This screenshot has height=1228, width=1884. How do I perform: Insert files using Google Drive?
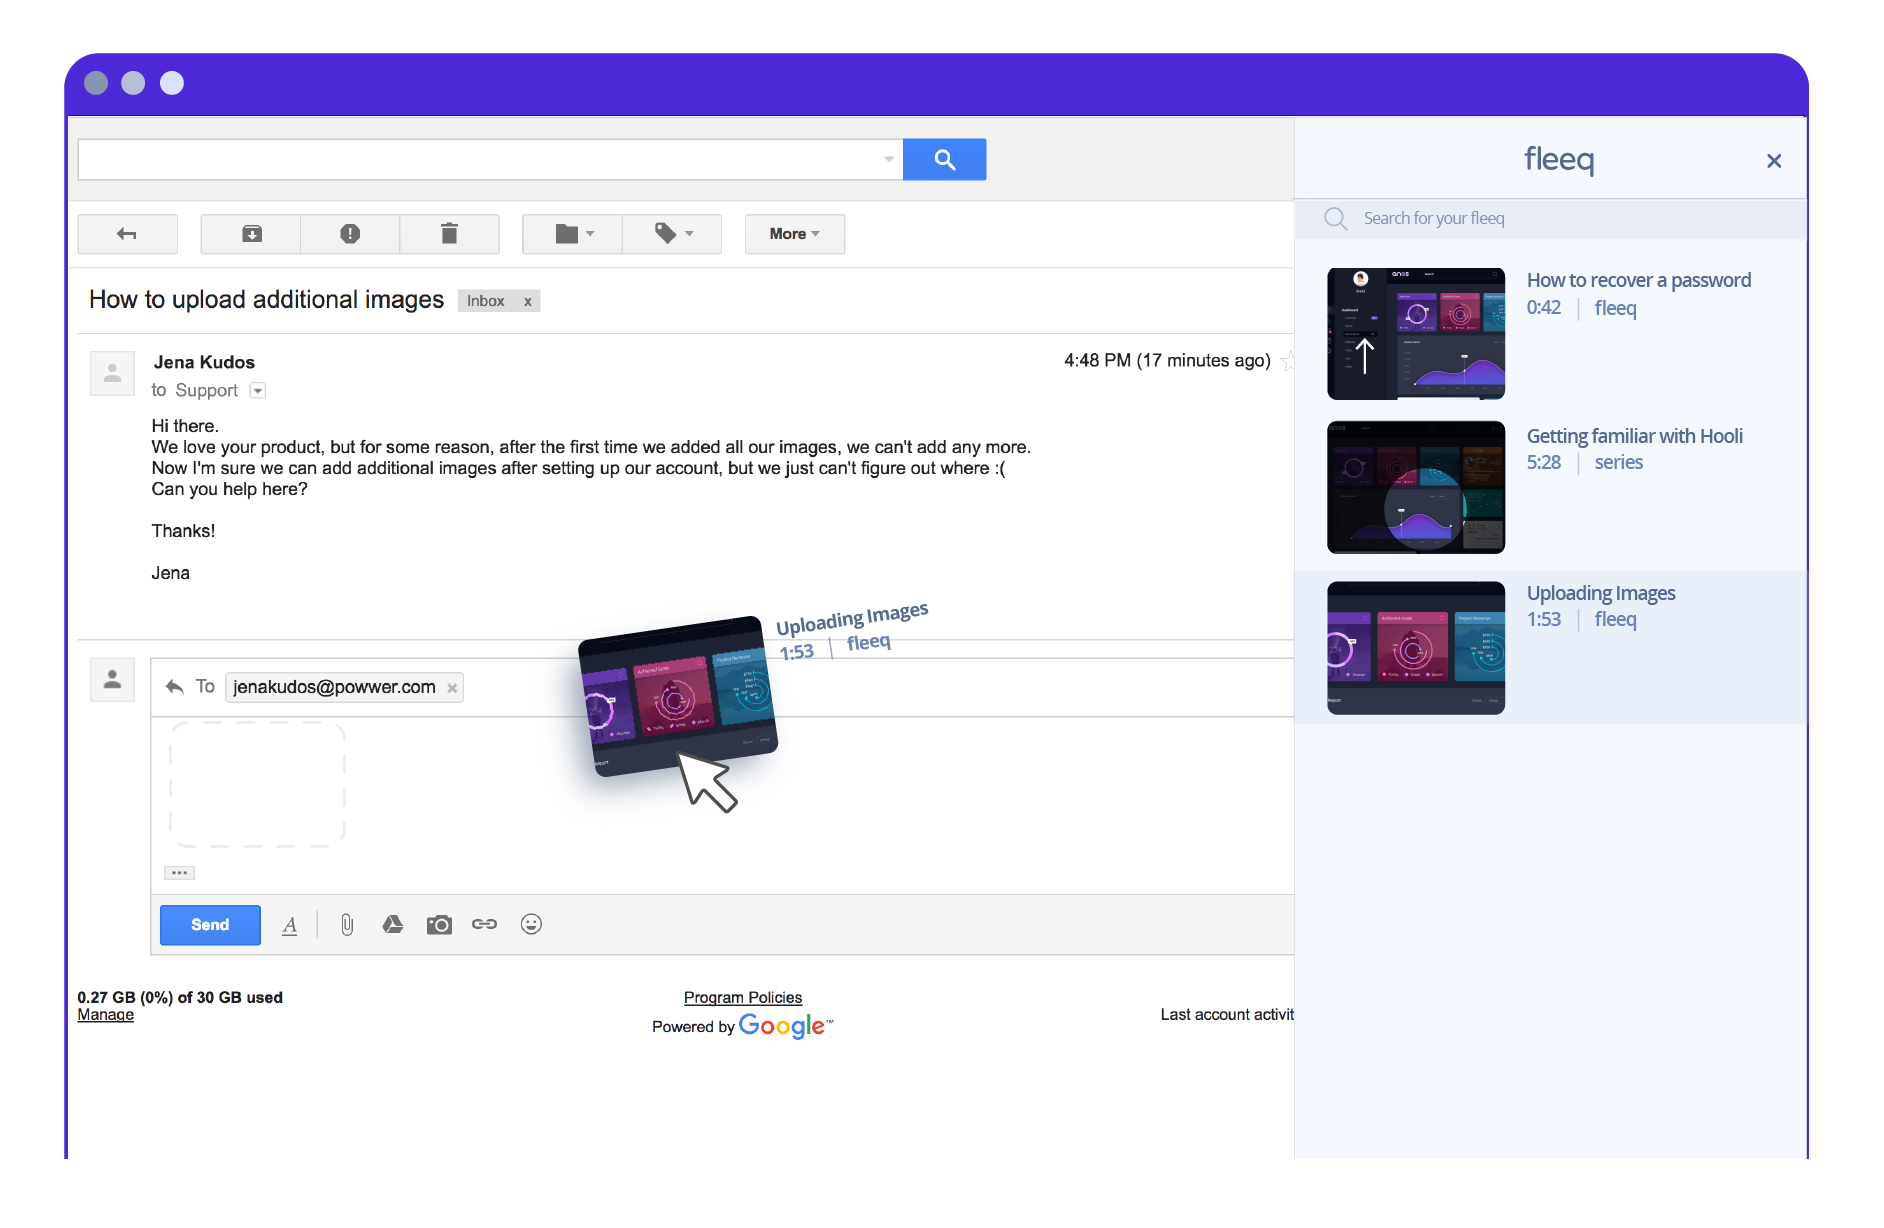(x=393, y=925)
